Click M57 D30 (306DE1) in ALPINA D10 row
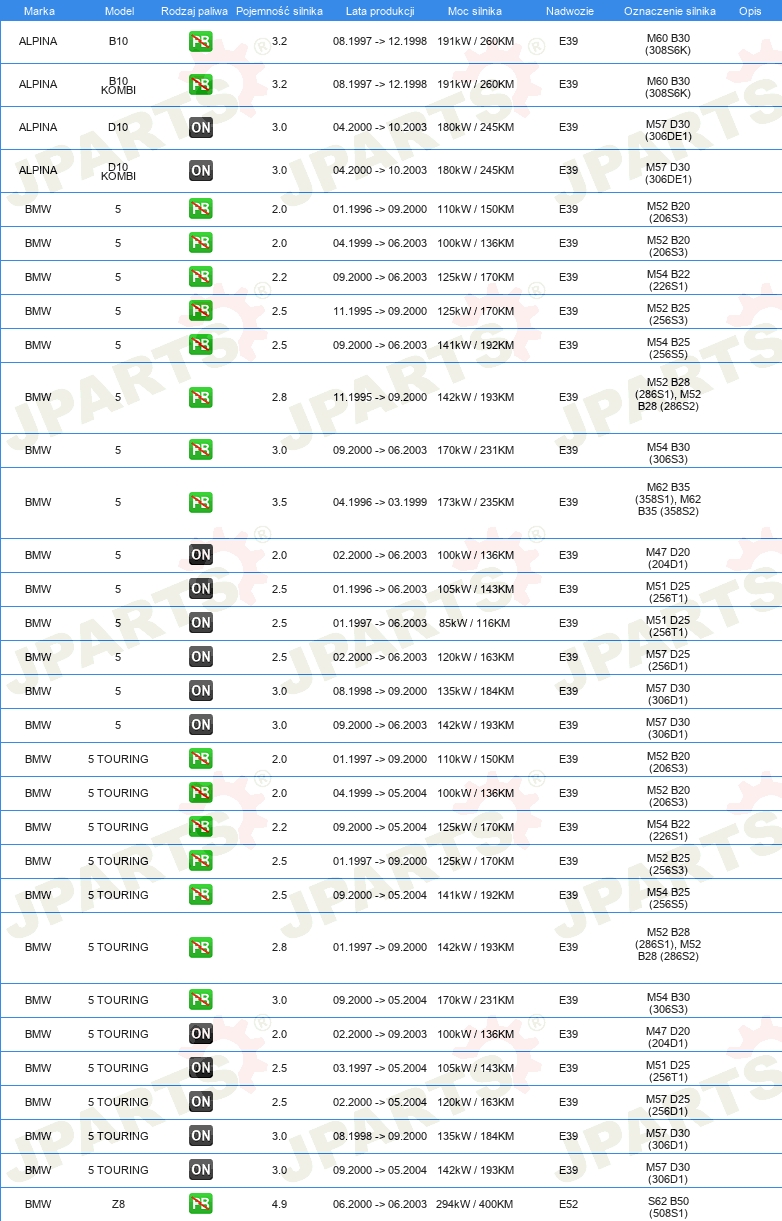The height and width of the screenshot is (1221, 782). point(668,131)
